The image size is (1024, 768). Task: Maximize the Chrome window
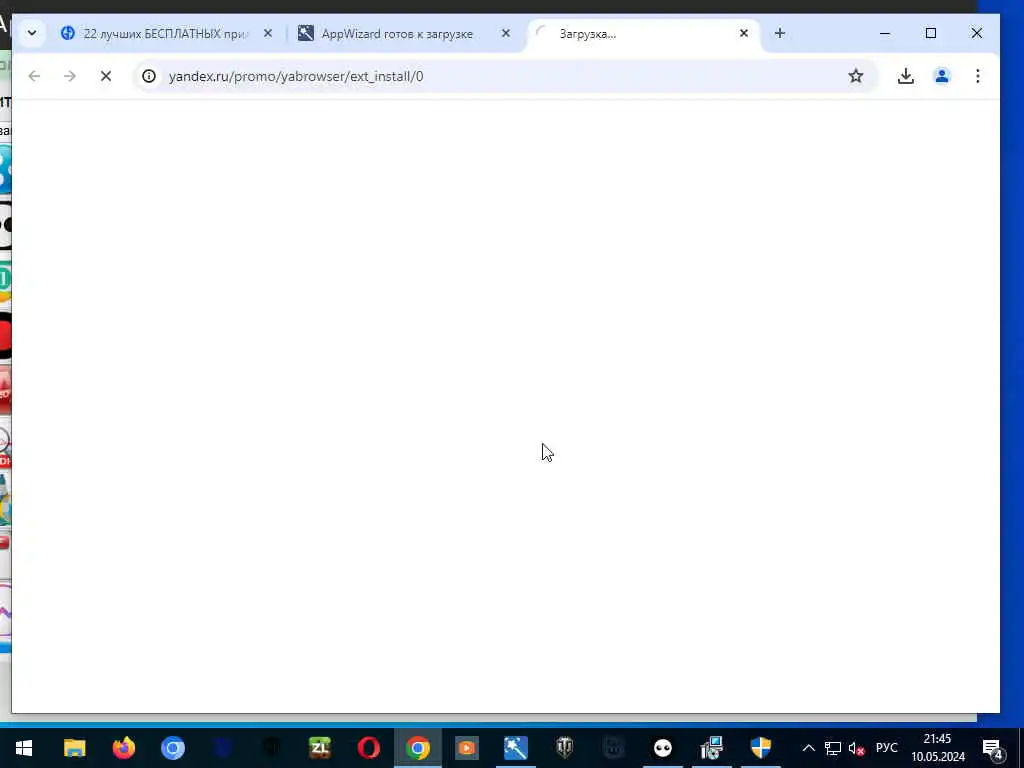tap(931, 33)
